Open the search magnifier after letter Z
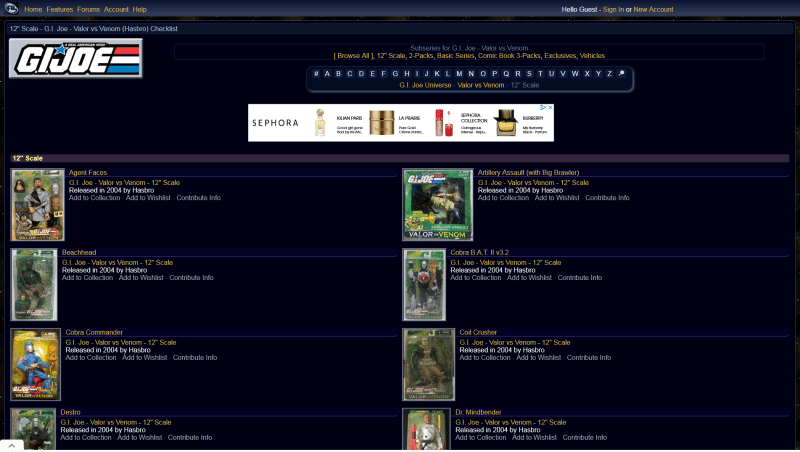 pyautogui.click(x=621, y=73)
